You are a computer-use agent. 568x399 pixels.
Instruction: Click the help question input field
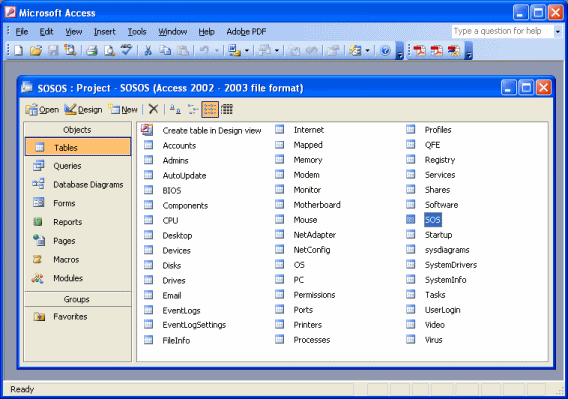(x=502, y=32)
